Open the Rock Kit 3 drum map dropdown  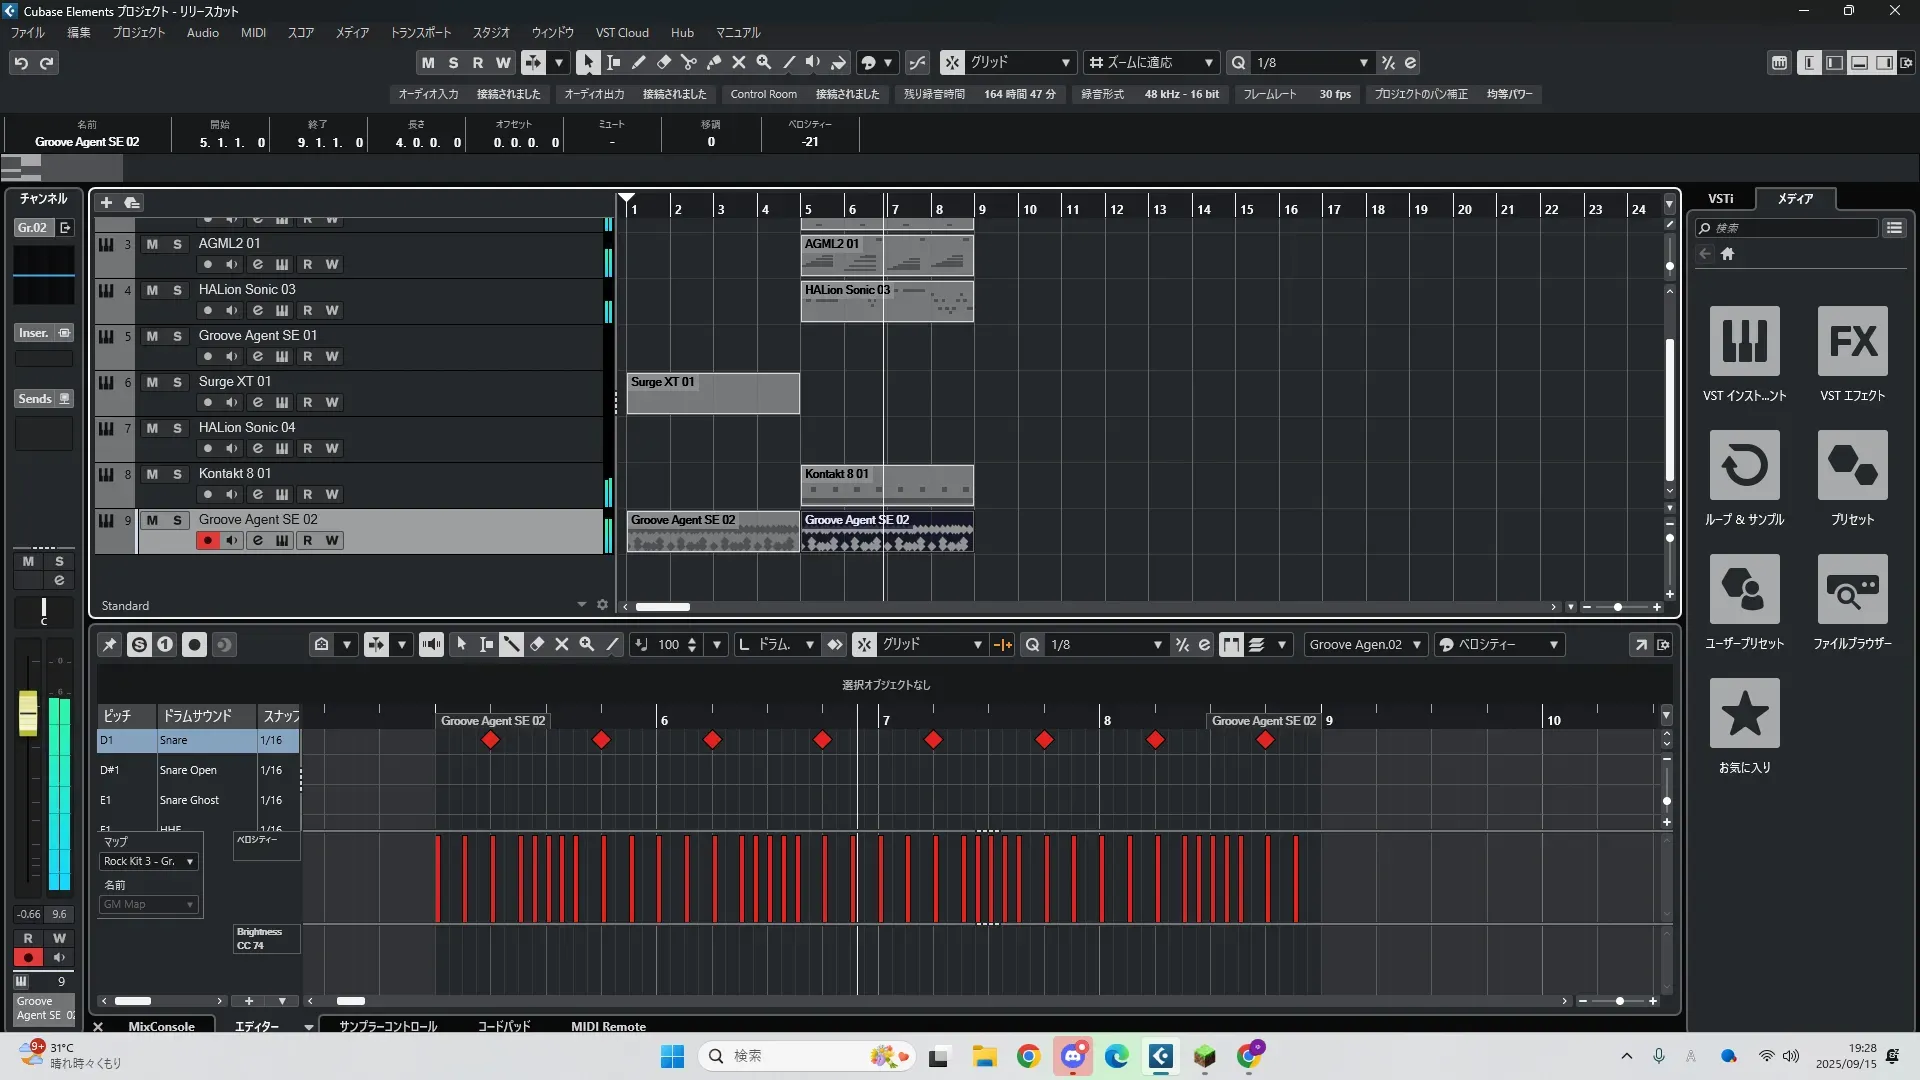coord(149,861)
